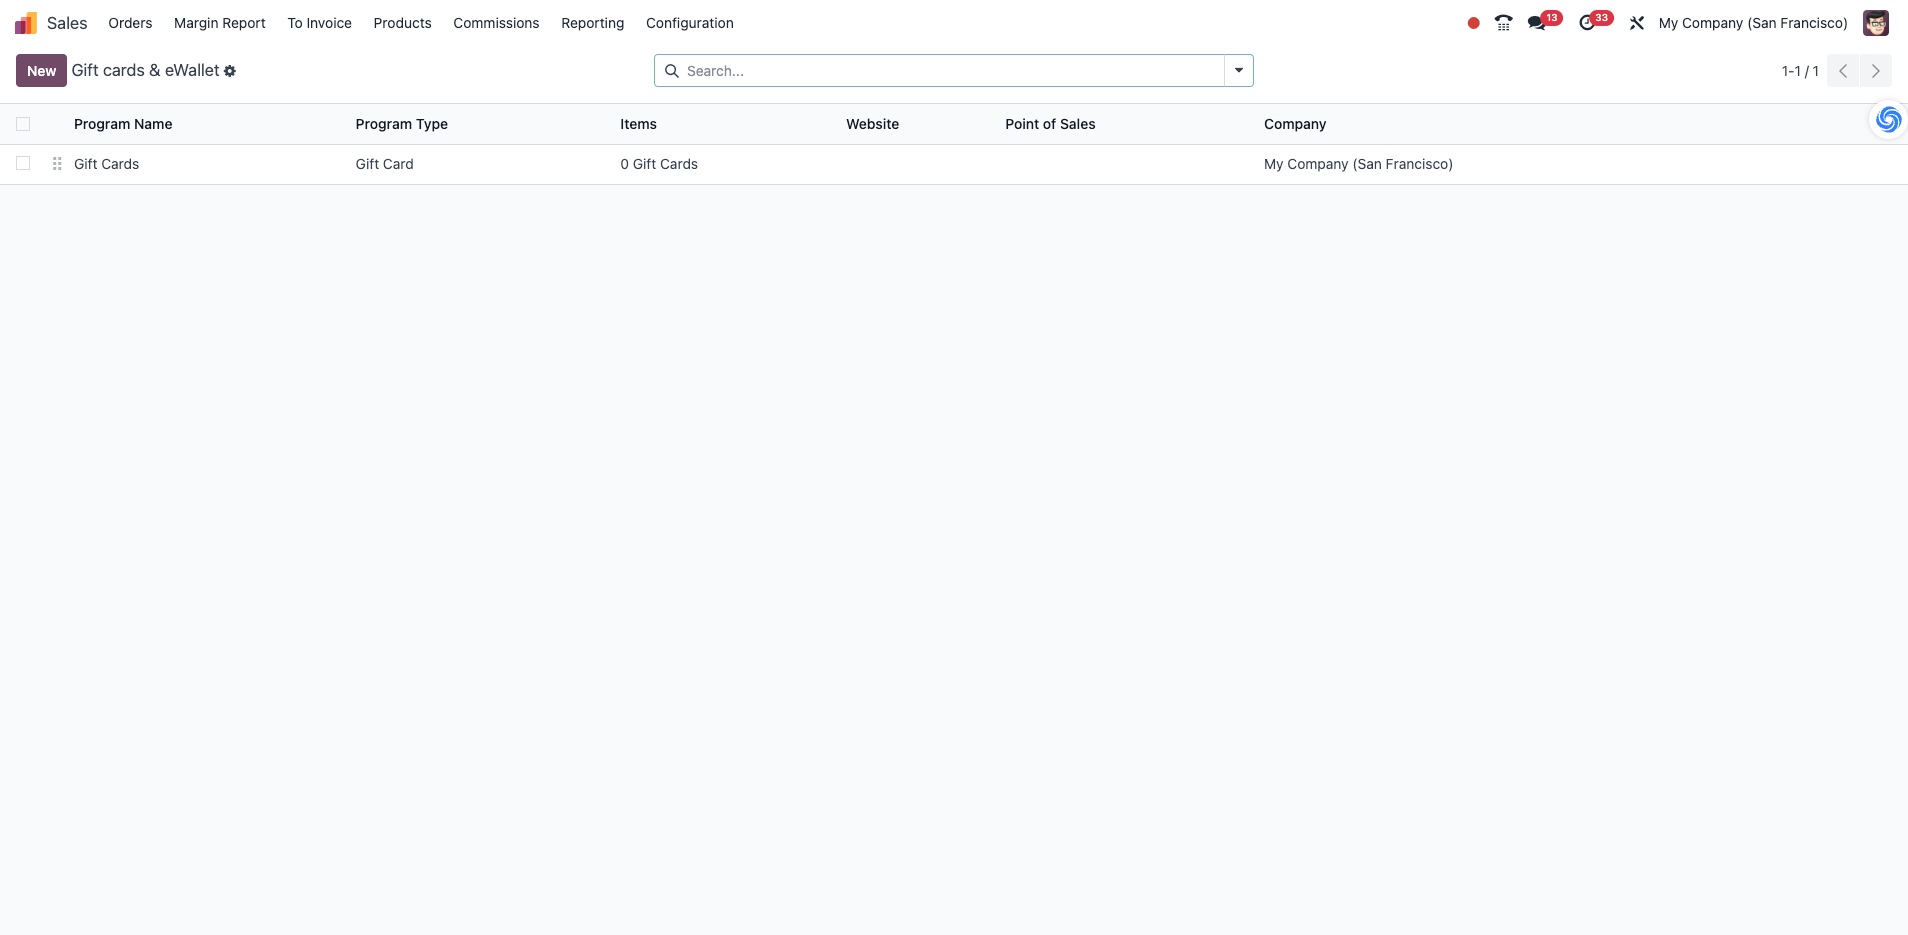This screenshot has height=935, width=1908.
Task: Sort by Point of Sales column header
Action: point(1050,124)
